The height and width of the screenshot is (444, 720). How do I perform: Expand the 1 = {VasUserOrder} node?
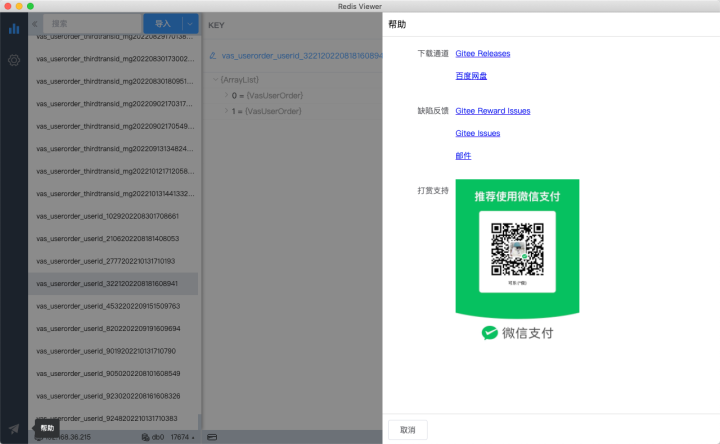click(226, 111)
